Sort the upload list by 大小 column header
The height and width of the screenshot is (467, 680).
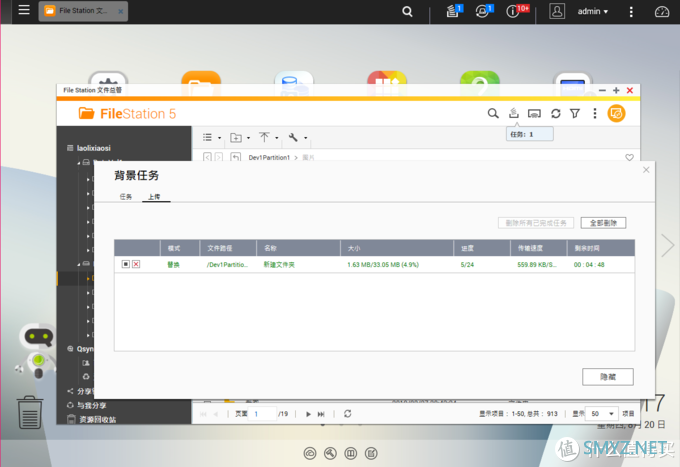(x=397, y=248)
